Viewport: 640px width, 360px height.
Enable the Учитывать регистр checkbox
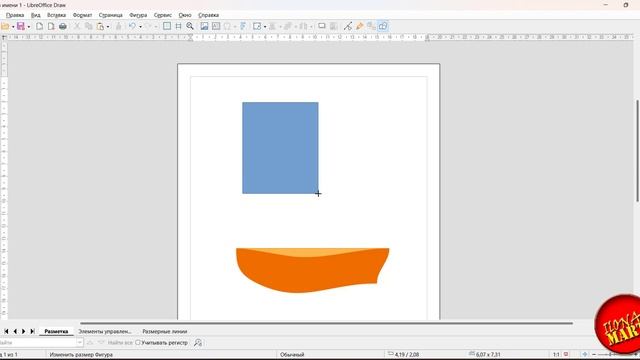tap(138, 343)
